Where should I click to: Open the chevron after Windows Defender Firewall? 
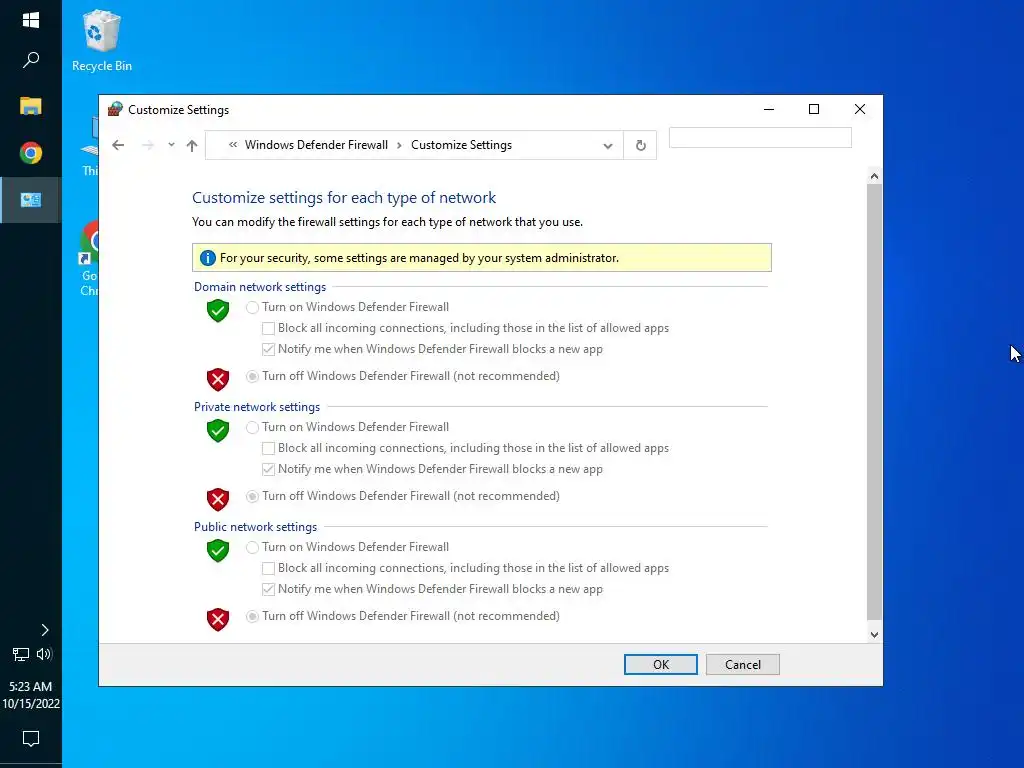[x=399, y=145]
